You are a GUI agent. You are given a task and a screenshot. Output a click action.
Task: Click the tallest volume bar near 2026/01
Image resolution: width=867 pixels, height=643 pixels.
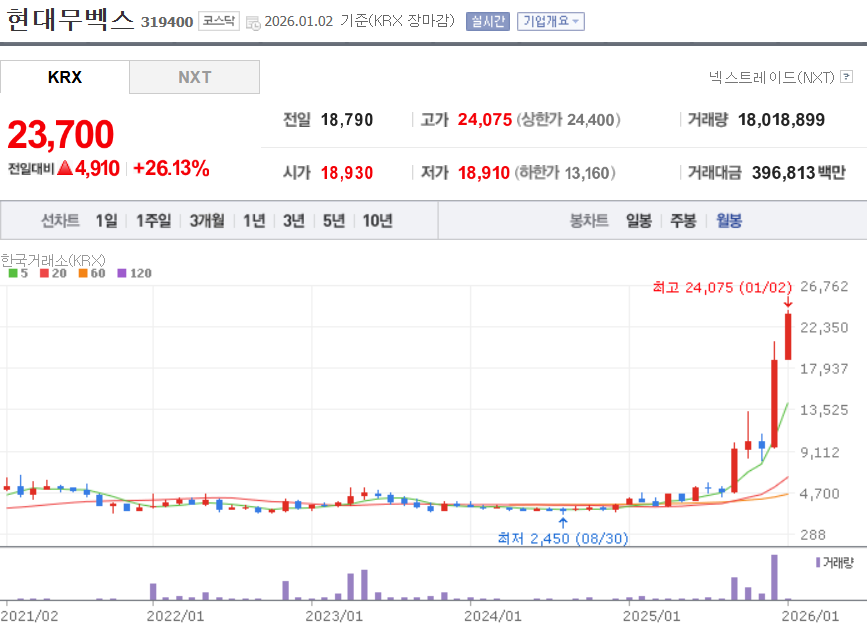point(774,577)
